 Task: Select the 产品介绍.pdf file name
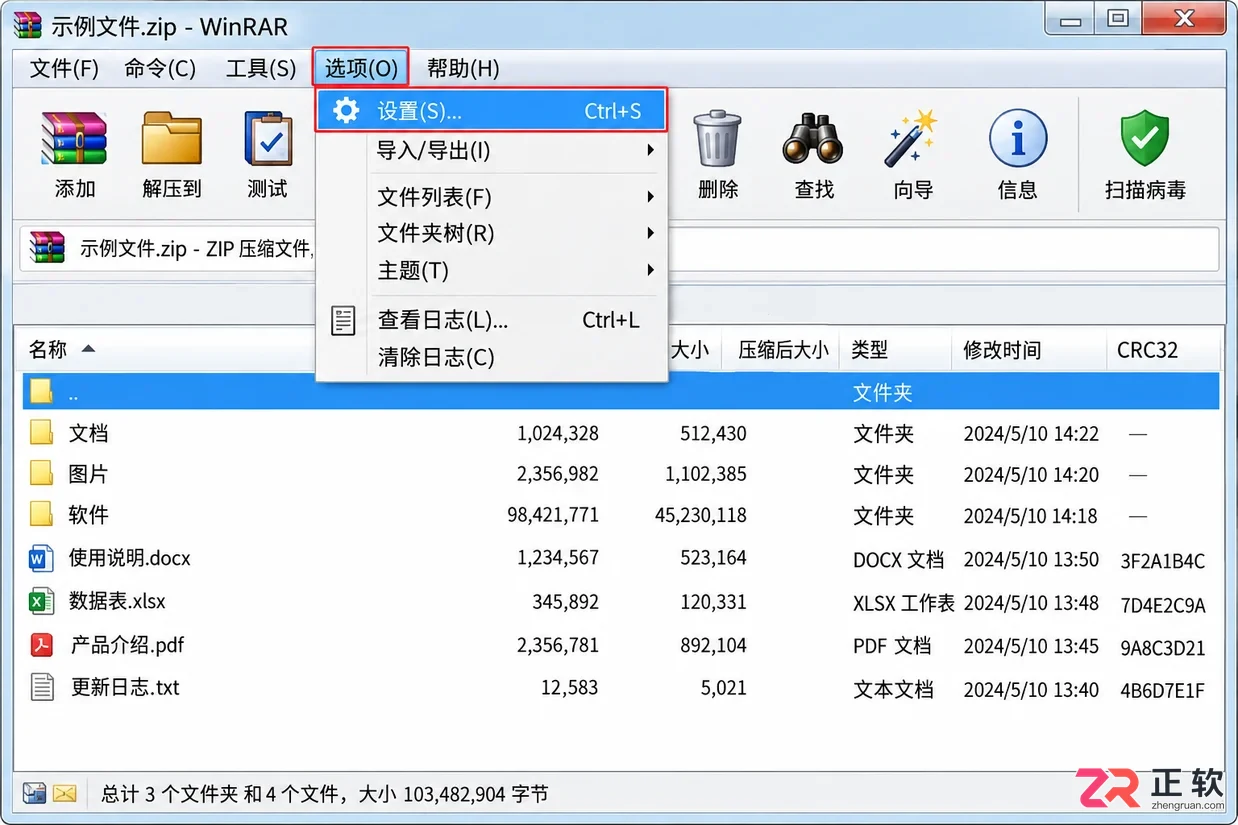pos(127,645)
